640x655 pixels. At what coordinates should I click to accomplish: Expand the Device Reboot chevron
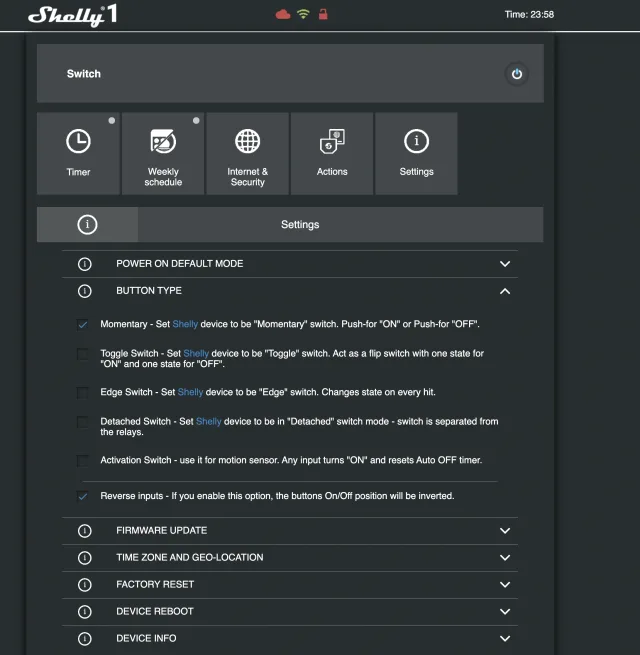pyautogui.click(x=505, y=612)
